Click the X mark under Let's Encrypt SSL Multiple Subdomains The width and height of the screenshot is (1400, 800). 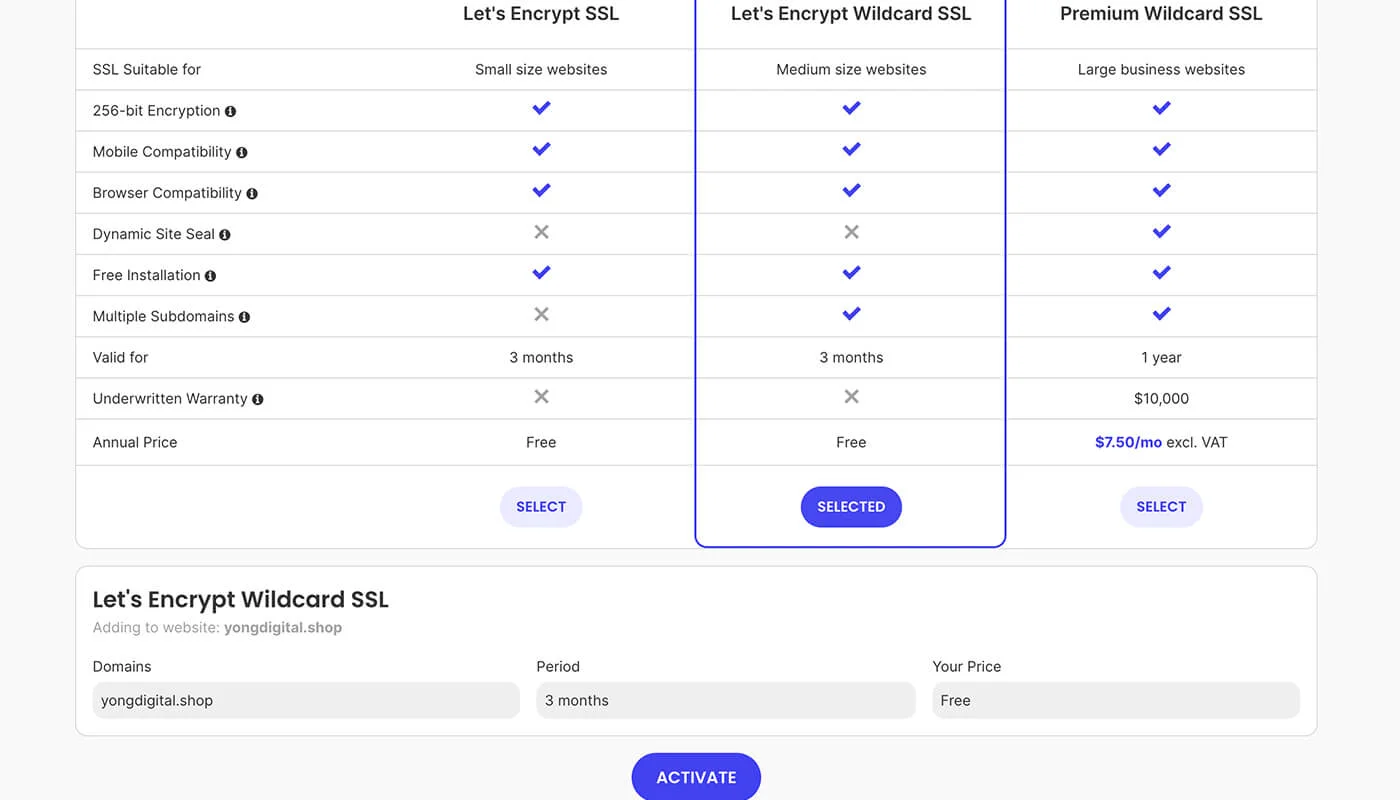pos(541,313)
